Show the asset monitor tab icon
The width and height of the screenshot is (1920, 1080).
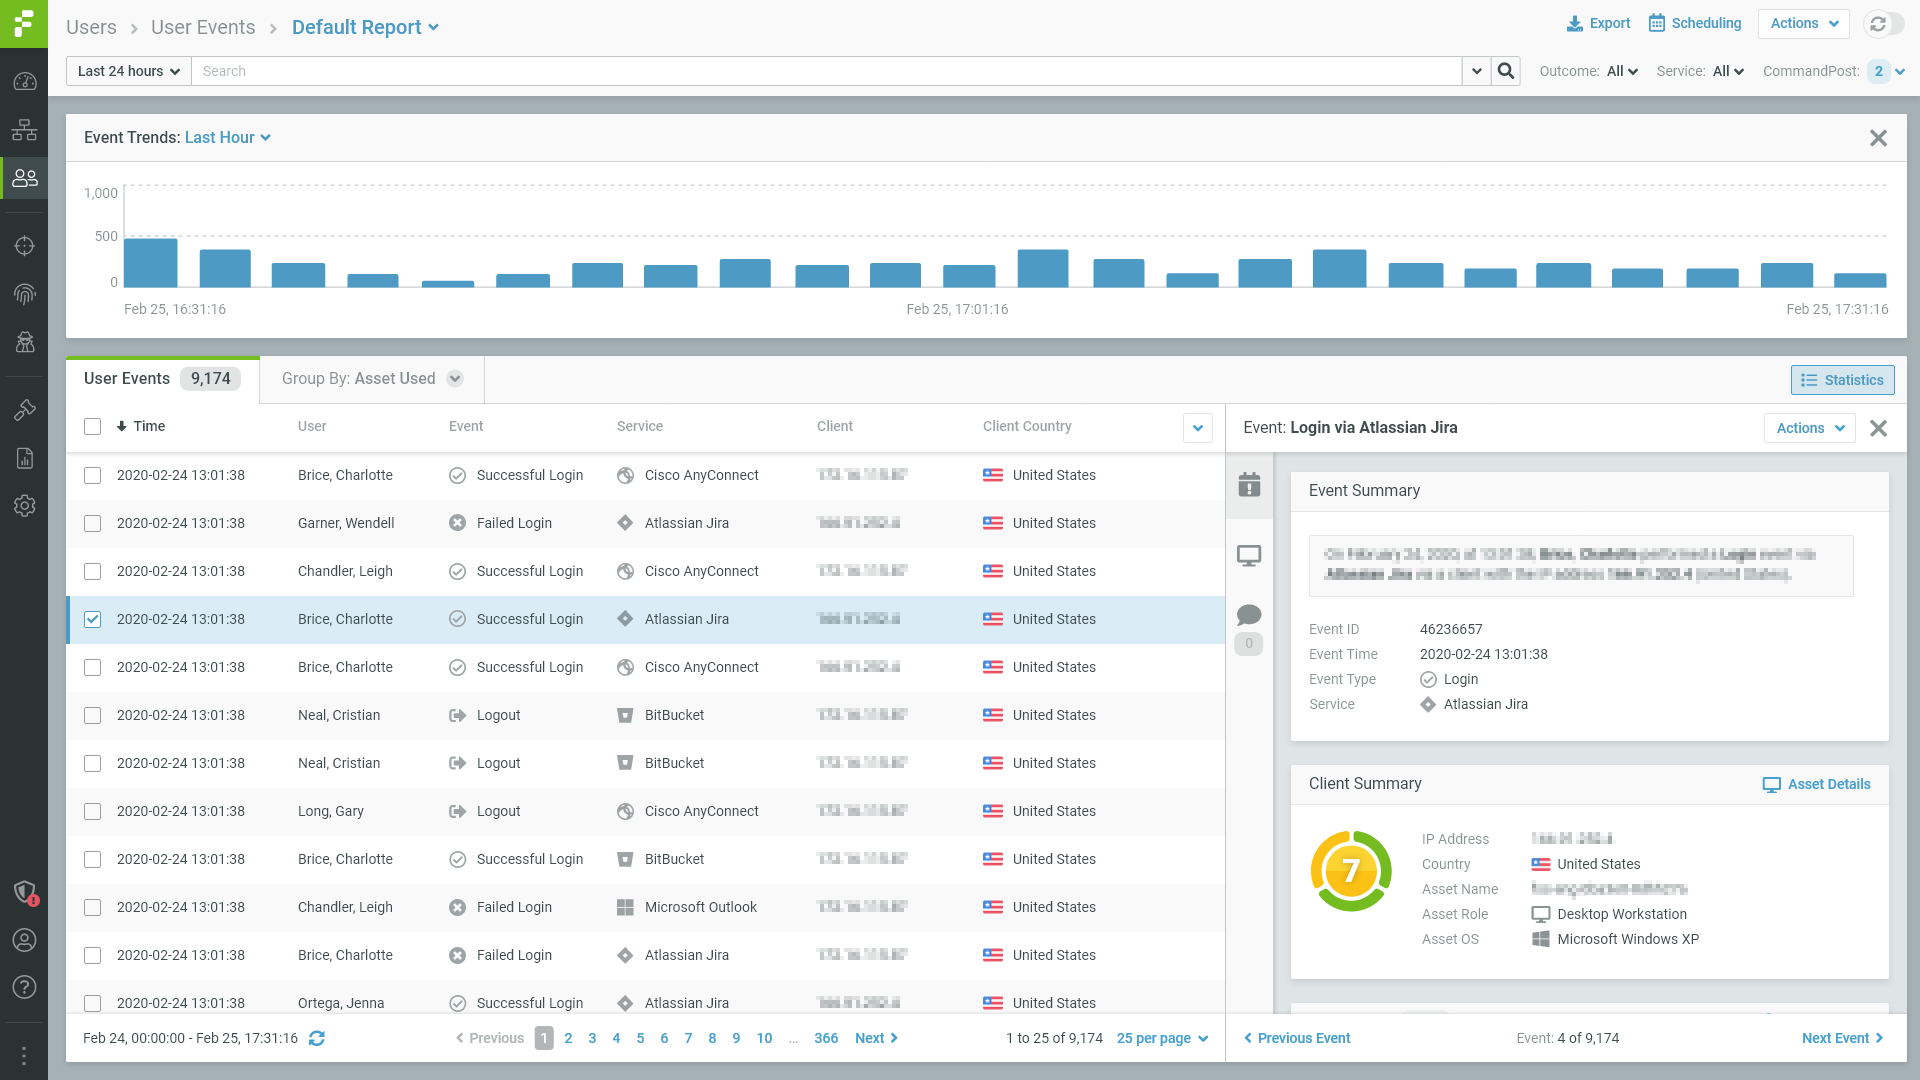1249,556
